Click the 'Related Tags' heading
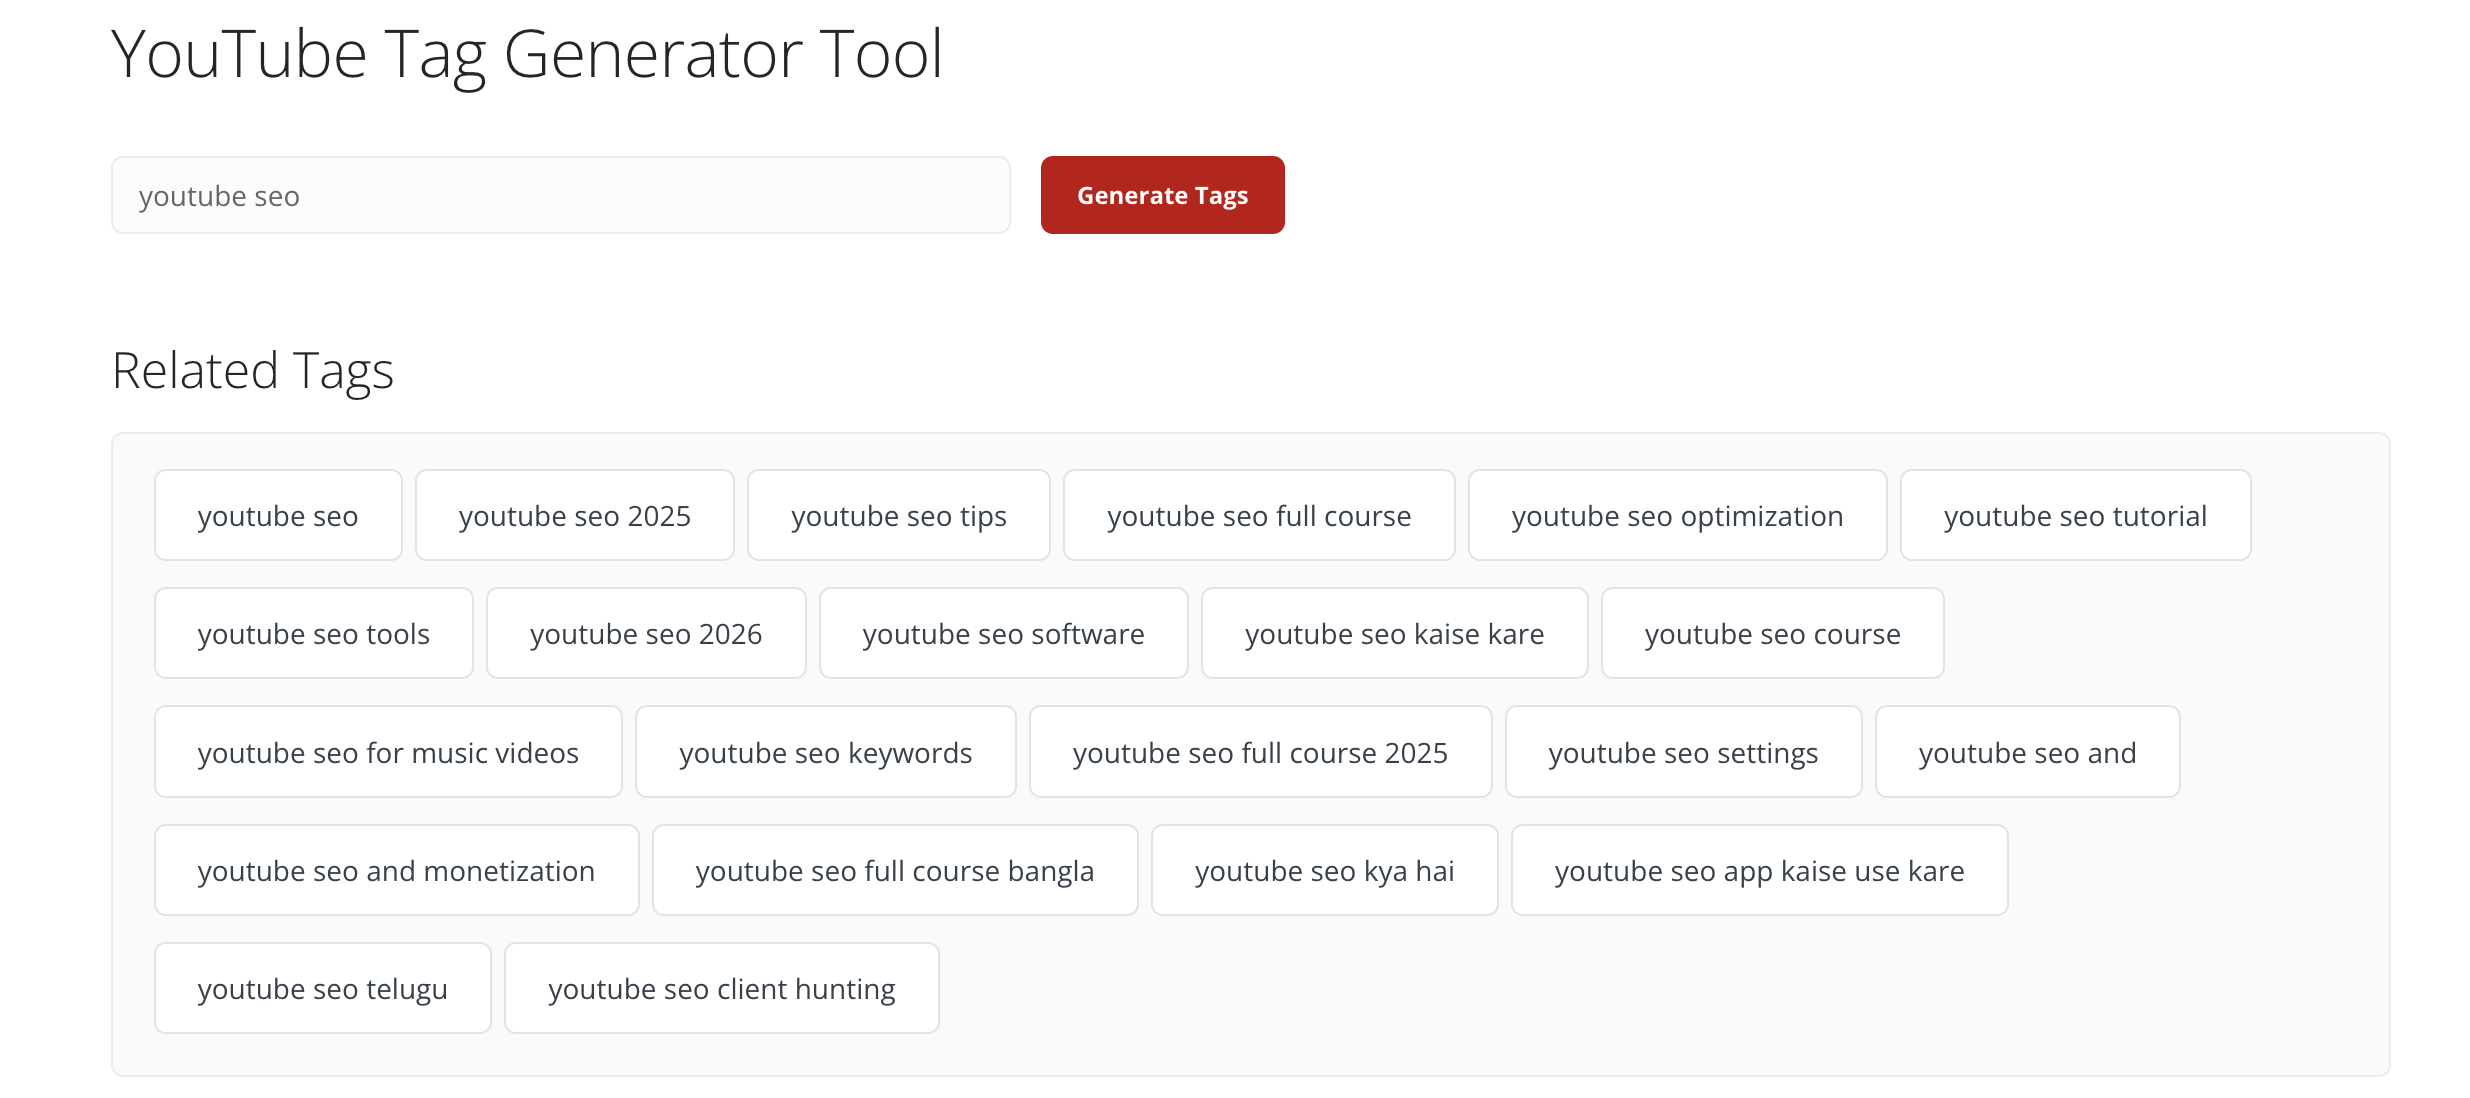The height and width of the screenshot is (1098, 2470). pos(253,371)
